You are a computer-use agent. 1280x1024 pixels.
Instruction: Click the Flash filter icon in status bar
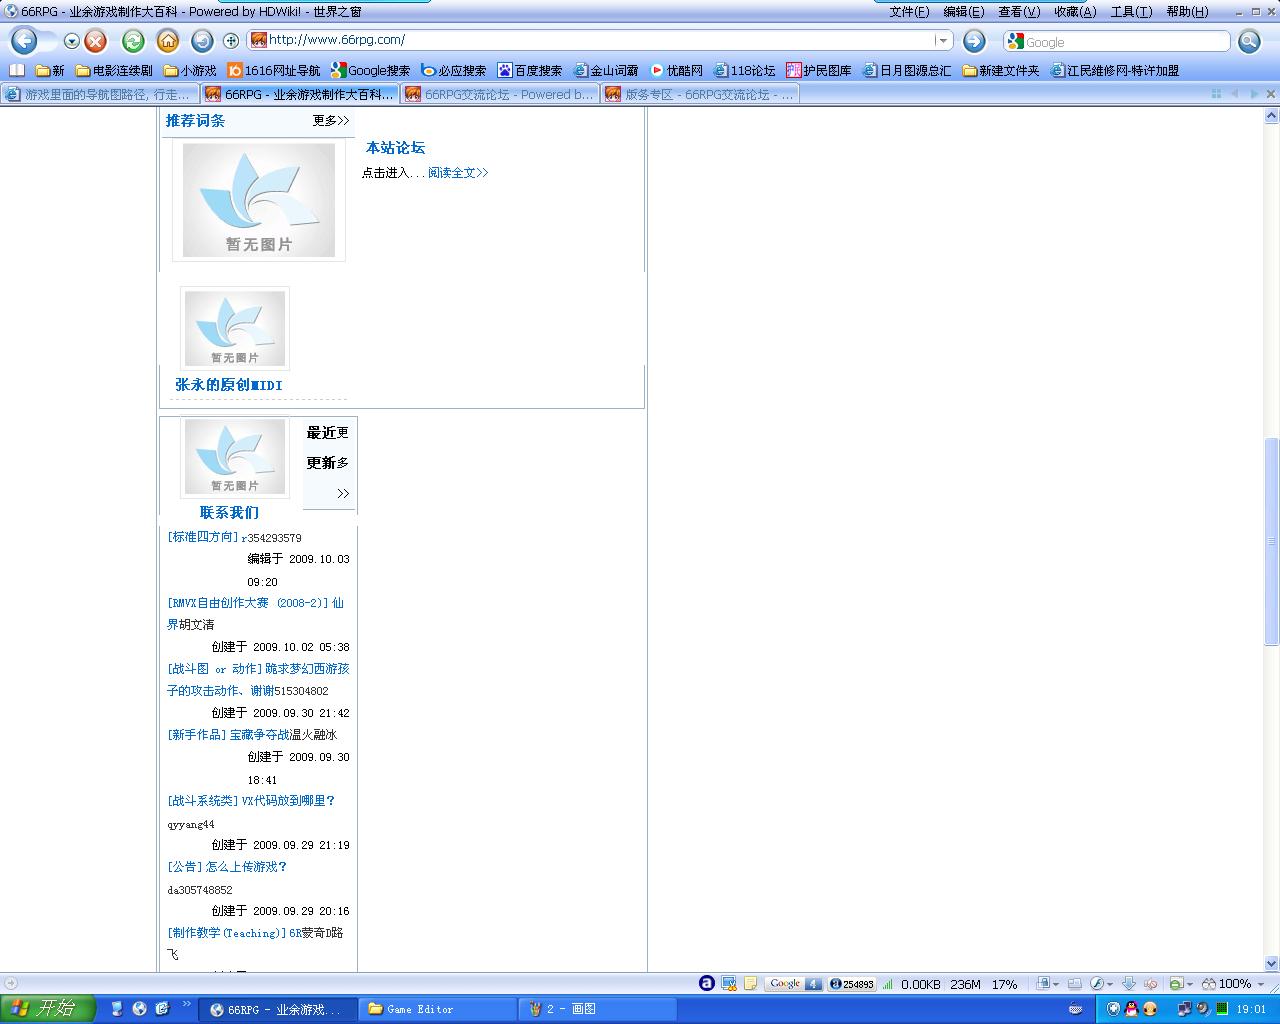(x=1096, y=984)
